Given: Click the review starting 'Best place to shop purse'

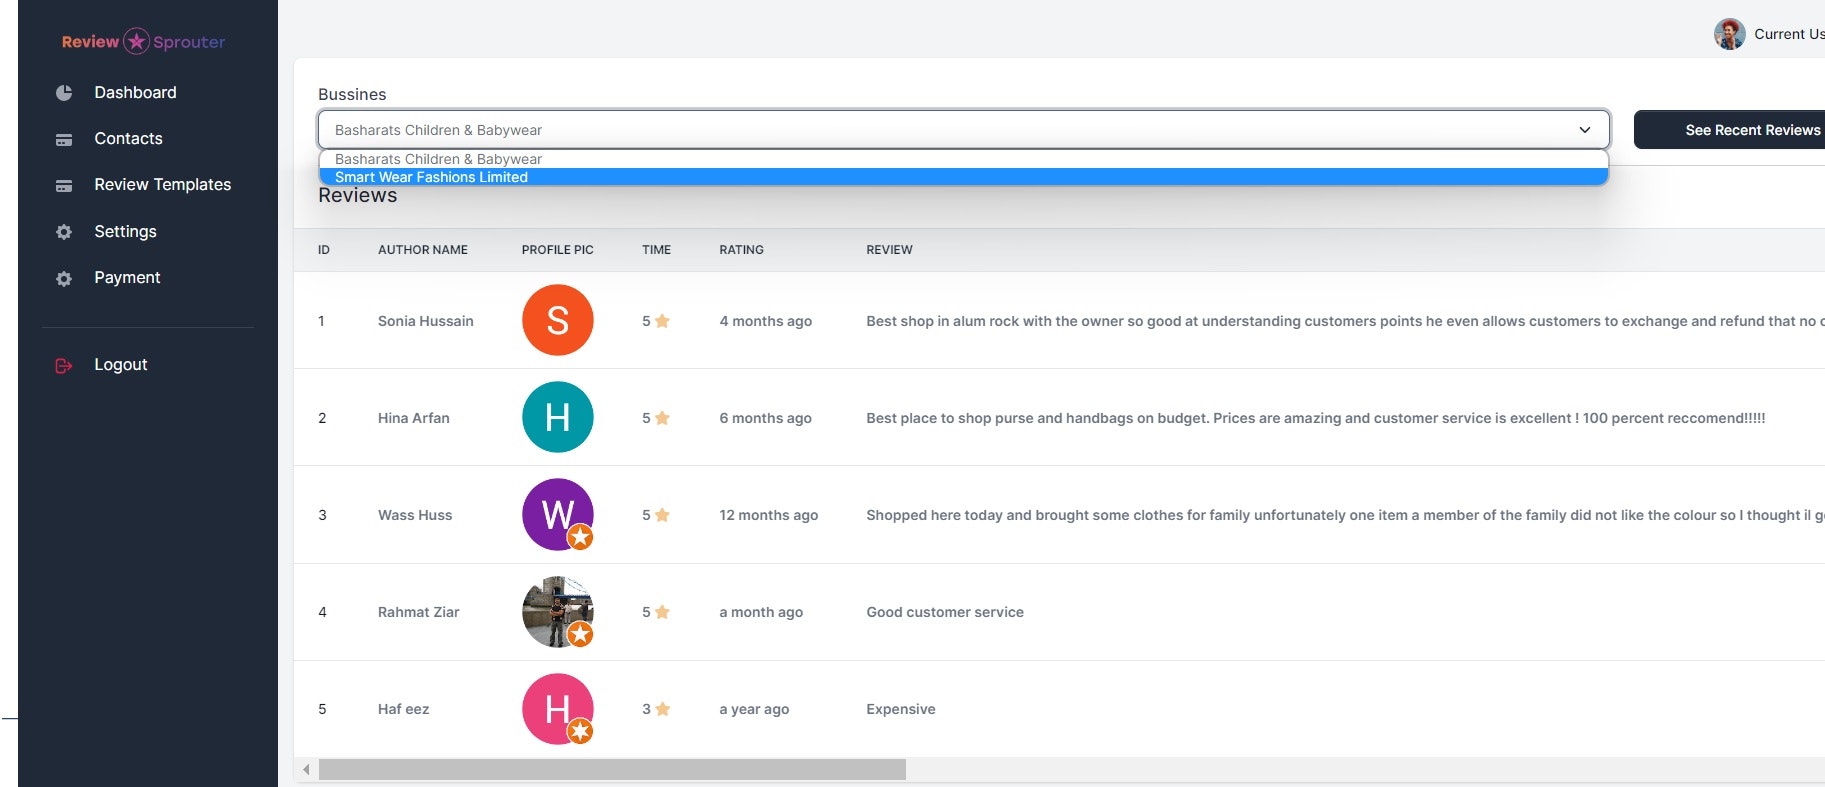Looking at the screenshot, I should click(1316, 418).
